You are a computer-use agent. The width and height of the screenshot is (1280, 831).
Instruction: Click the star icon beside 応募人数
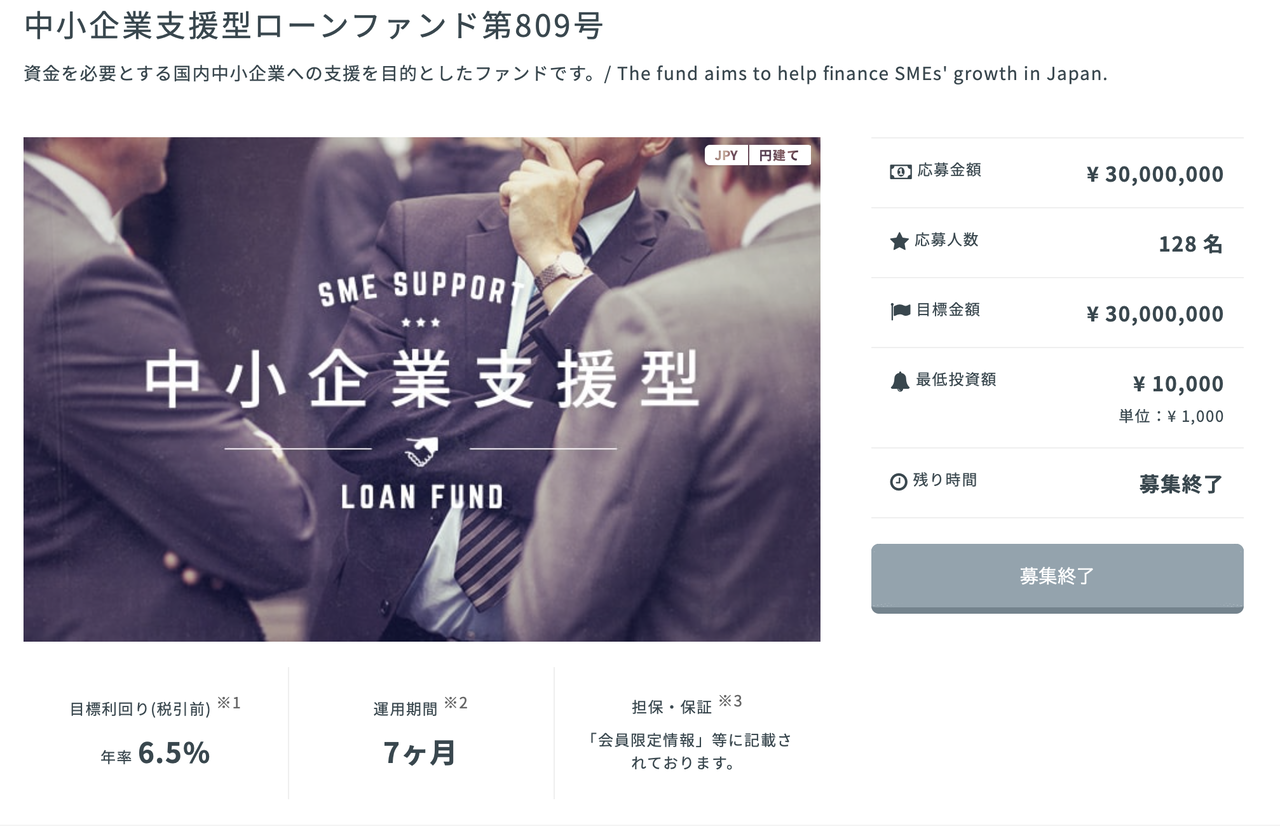click(899, 241)
